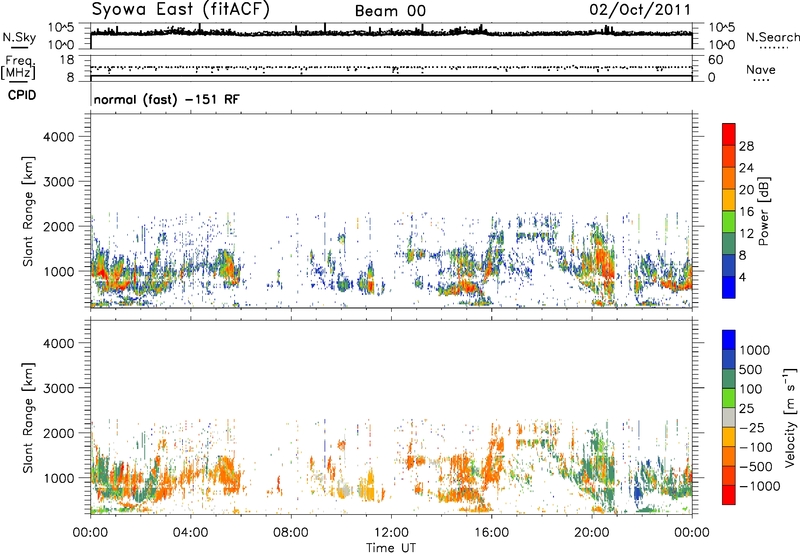Click the gray segment of velocity colorbar
800x554 pixels.
729,417
